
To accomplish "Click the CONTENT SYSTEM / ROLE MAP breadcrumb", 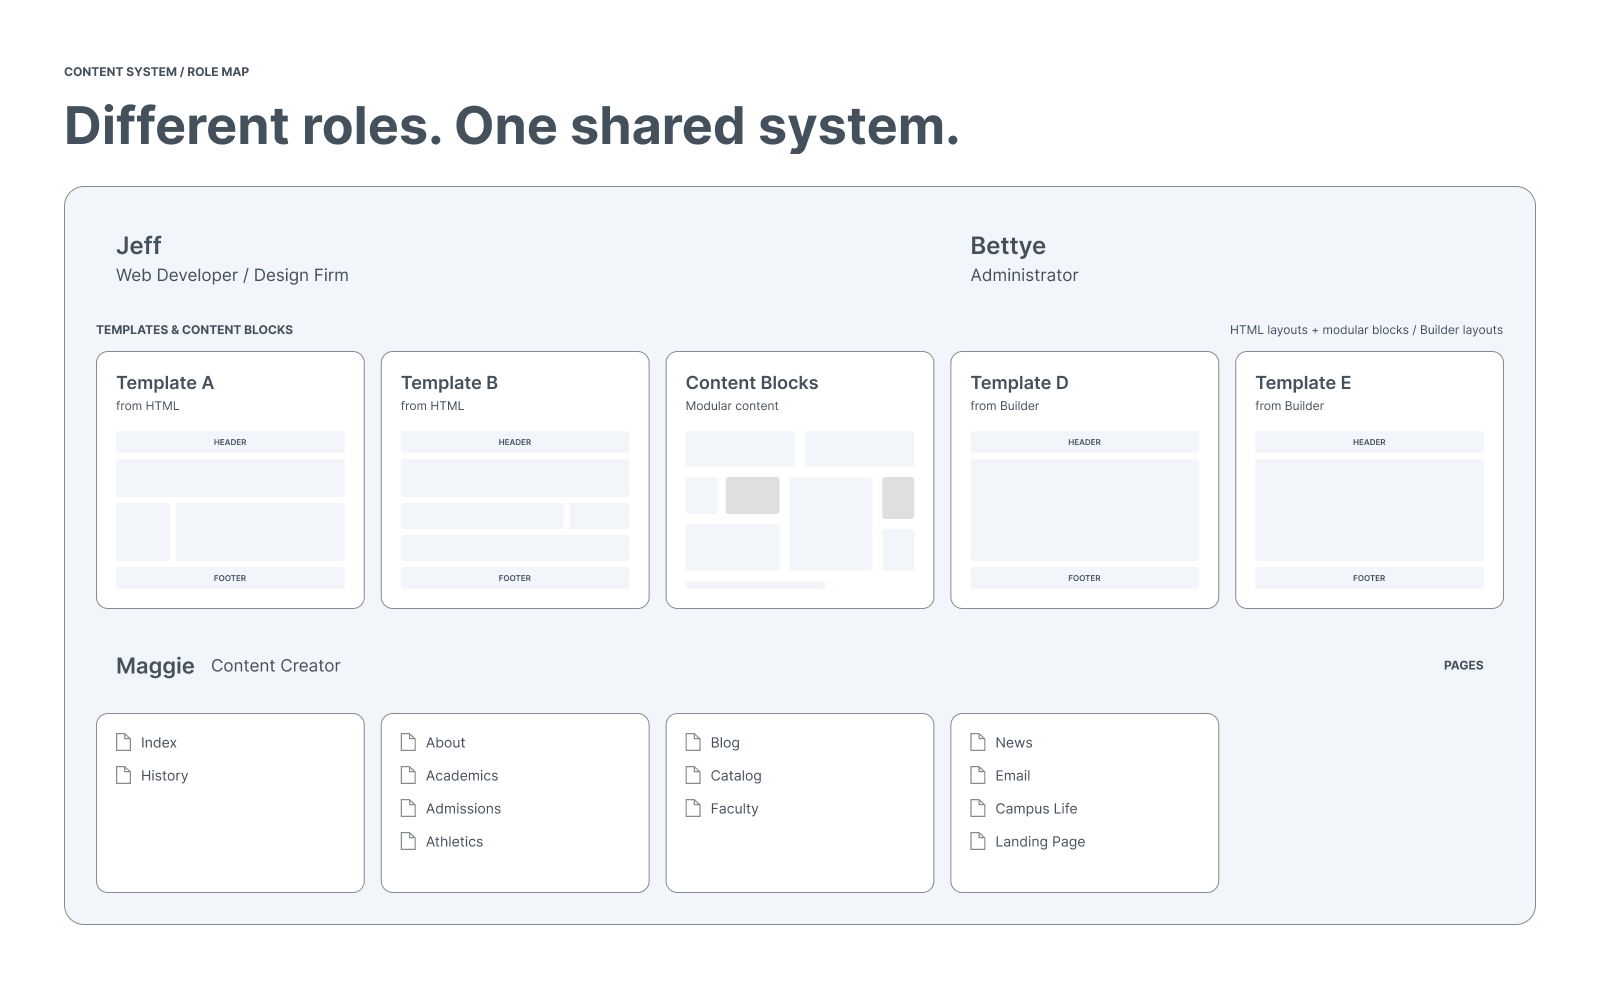I will (157, 72).
